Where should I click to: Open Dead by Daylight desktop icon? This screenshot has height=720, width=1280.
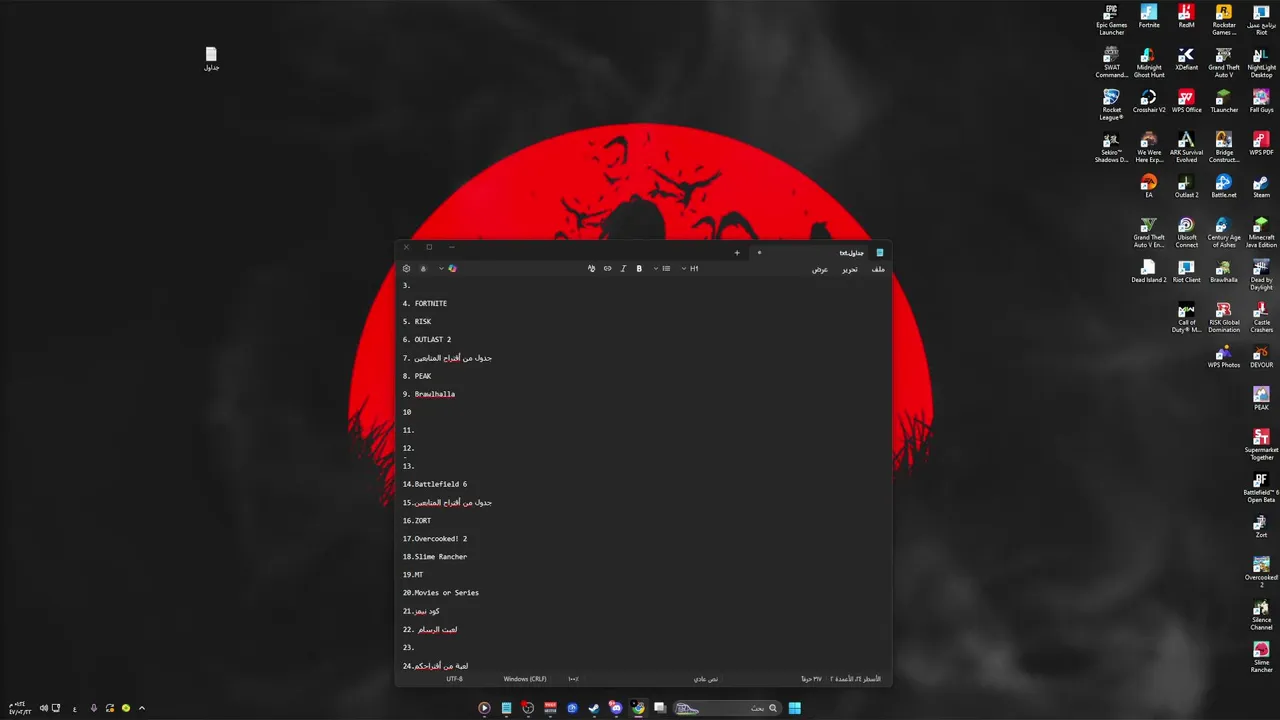(1261, 275)
